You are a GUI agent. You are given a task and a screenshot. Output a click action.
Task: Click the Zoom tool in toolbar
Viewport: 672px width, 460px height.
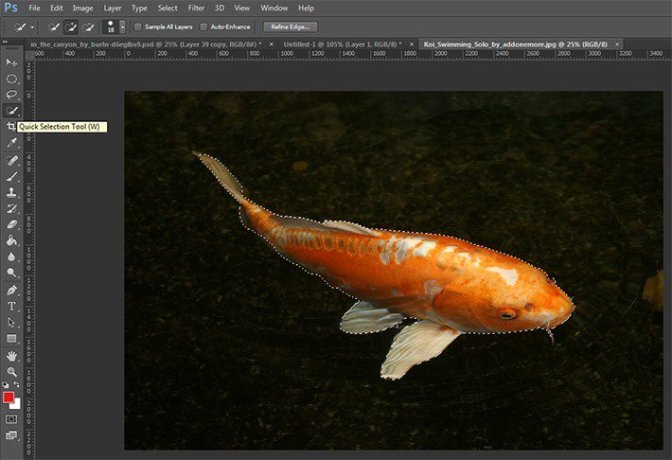(x=12, y=371)
